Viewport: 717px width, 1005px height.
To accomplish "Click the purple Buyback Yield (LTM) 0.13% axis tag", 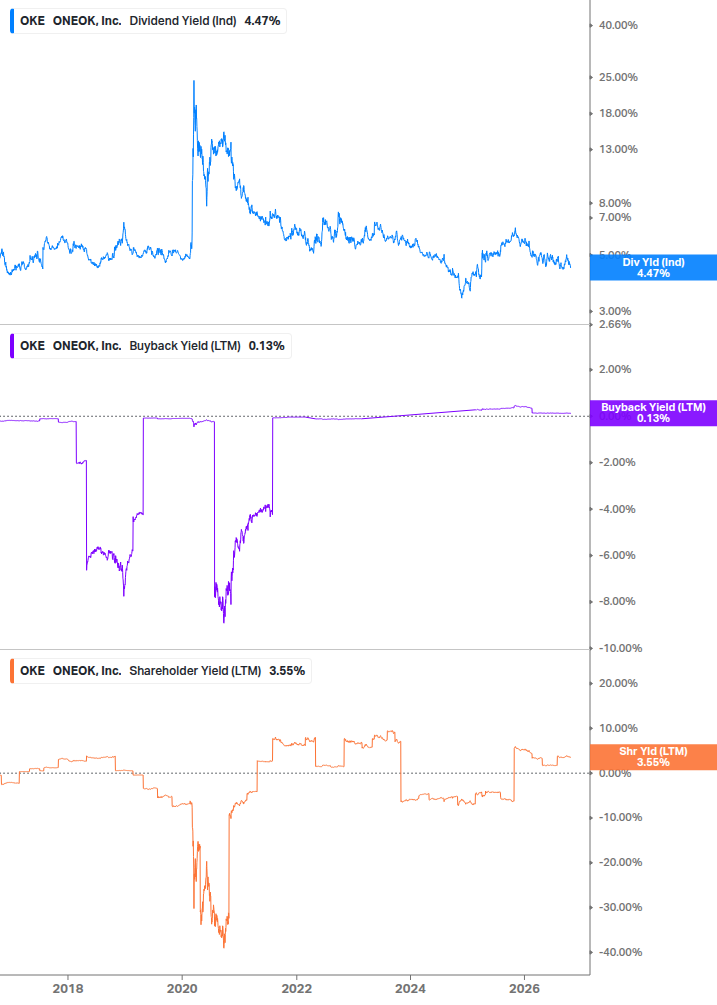I will coord(653,413).
